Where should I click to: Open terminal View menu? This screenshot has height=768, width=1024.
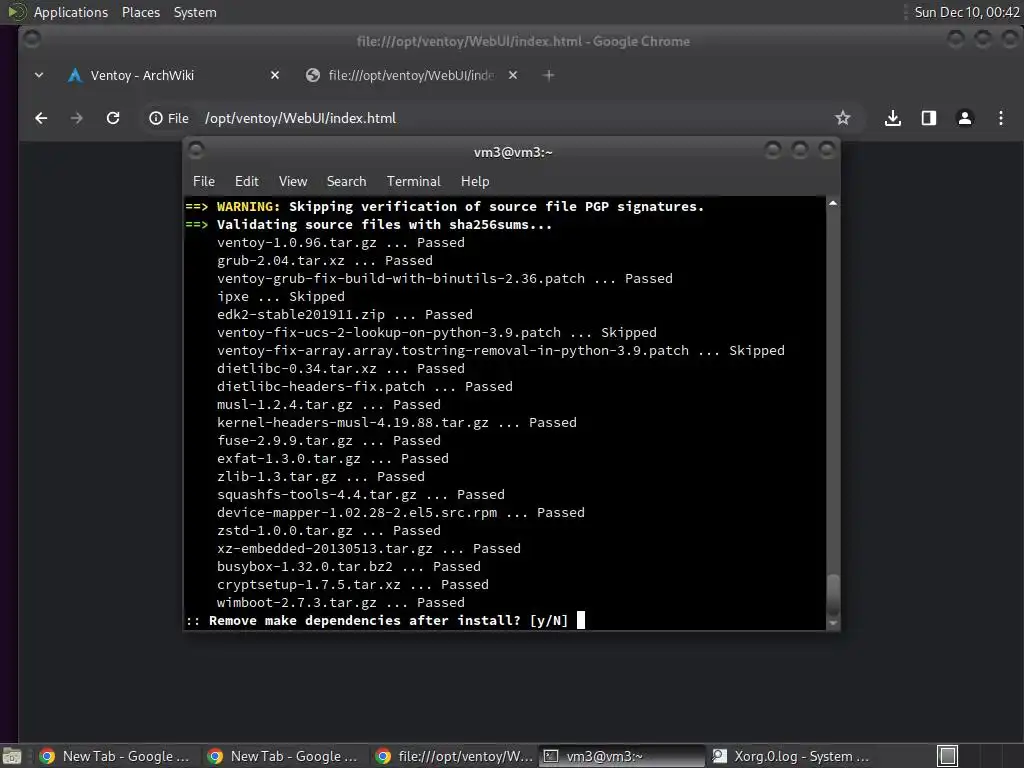coord(293,182)
